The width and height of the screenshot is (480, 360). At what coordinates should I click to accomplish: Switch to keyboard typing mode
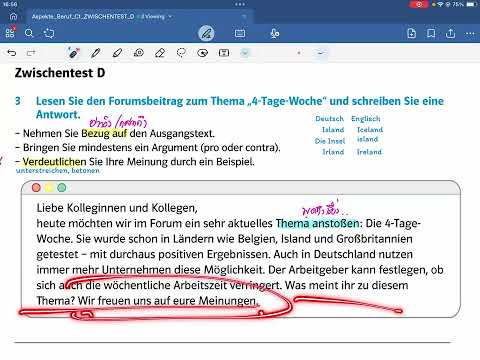(x=240, y=33)
